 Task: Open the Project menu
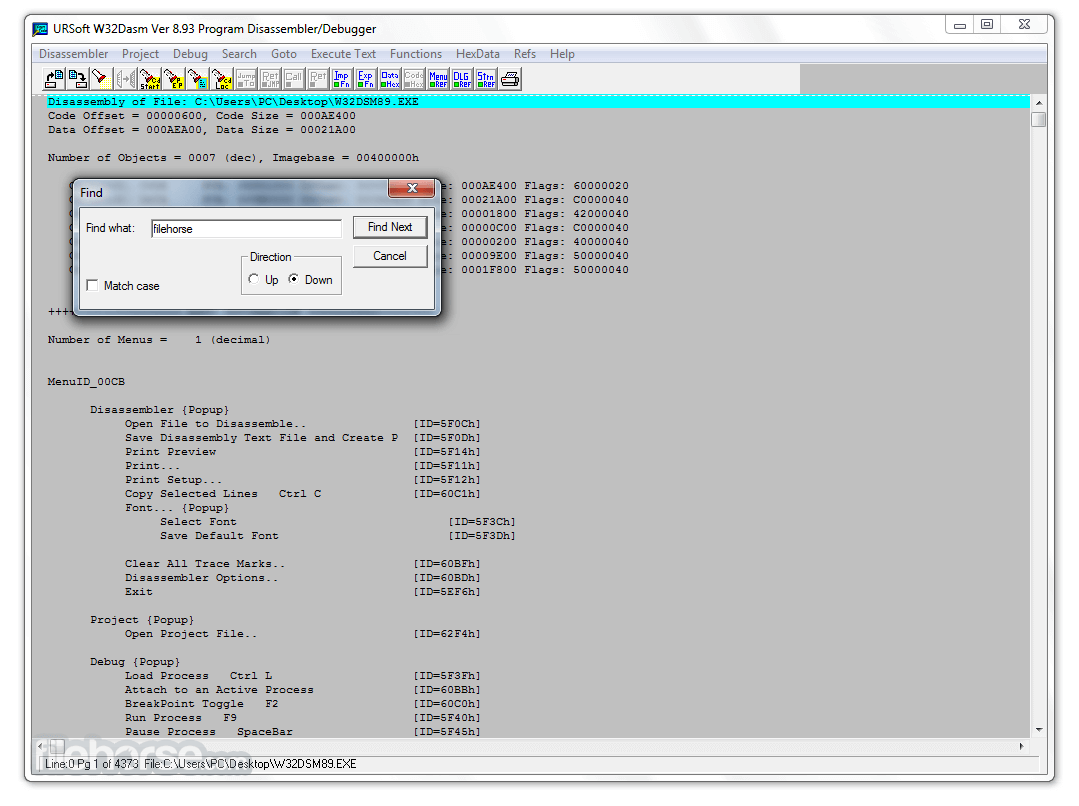(140, 54)
